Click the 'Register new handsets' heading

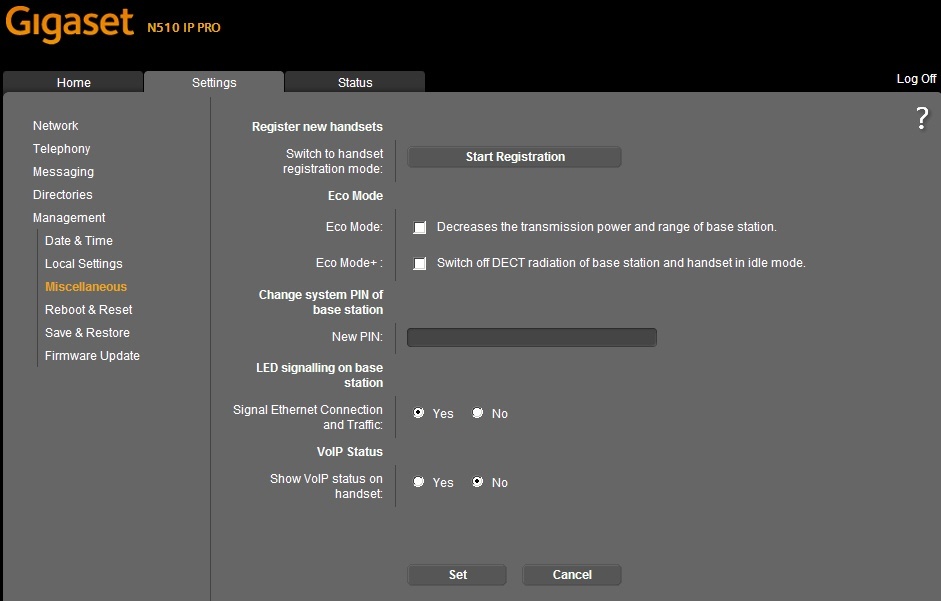(317, 127)
